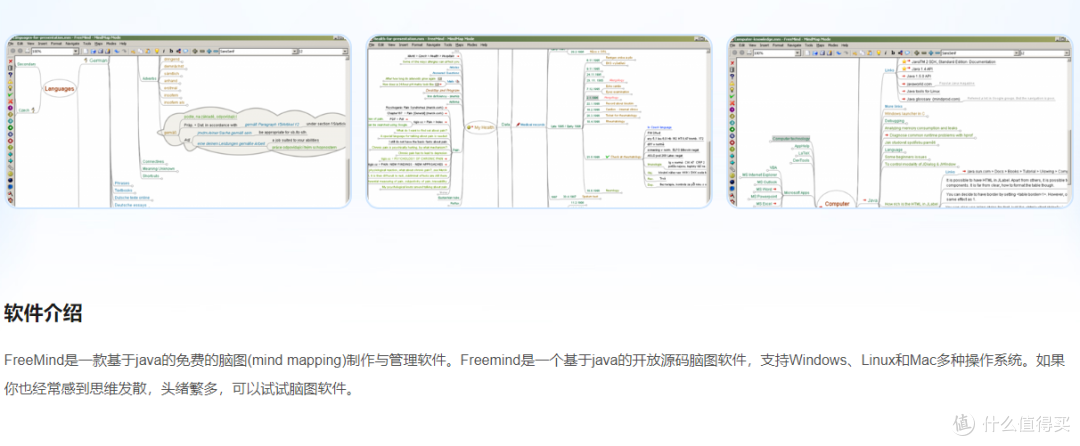
Task: Select the My Health root node
Action: click(481, 127)
